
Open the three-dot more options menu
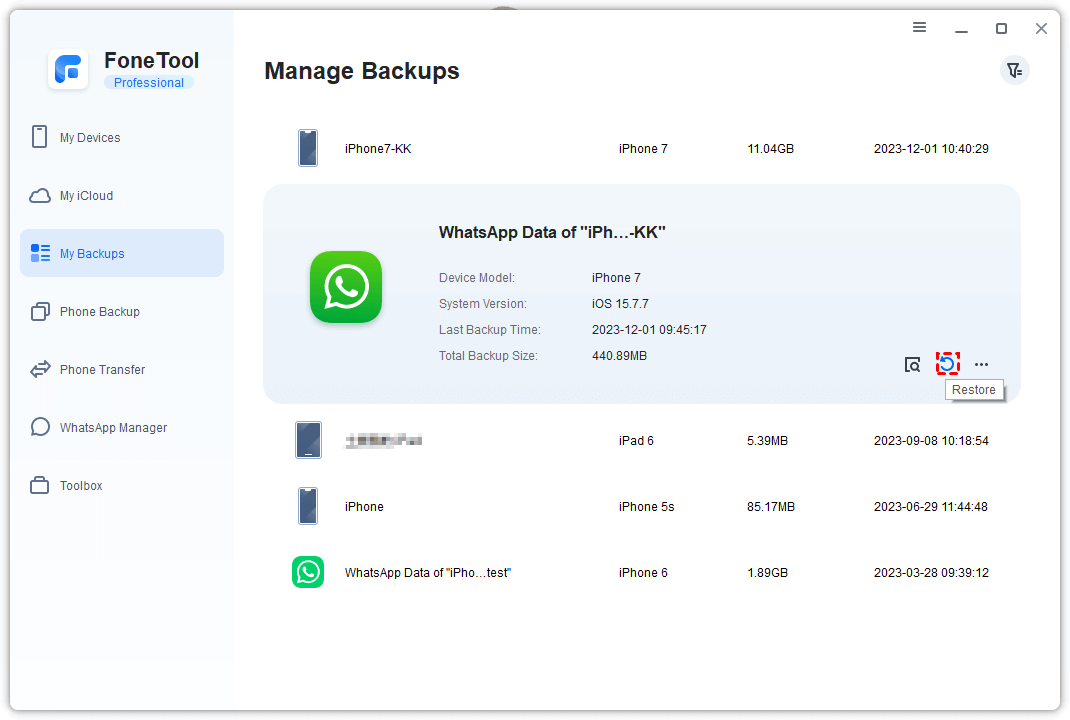click(981, 365)
